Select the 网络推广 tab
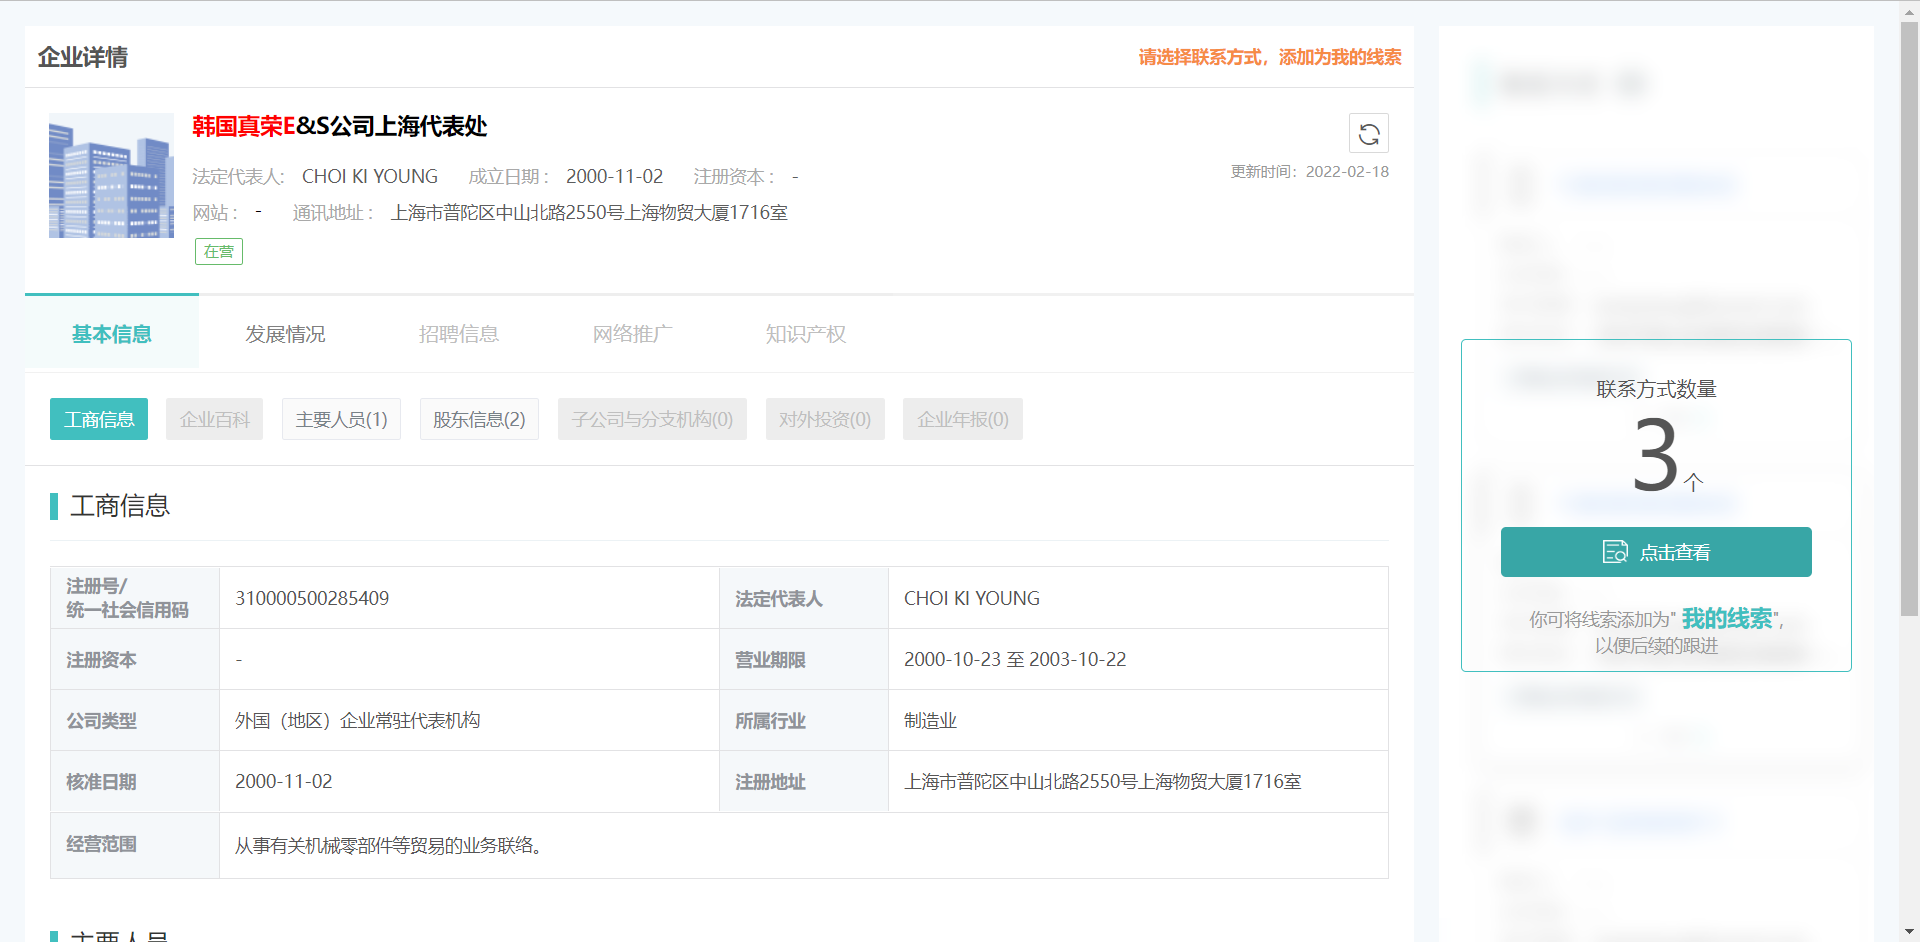The height and width of the screenshot is (942, 1920). [x=632, y=334]
